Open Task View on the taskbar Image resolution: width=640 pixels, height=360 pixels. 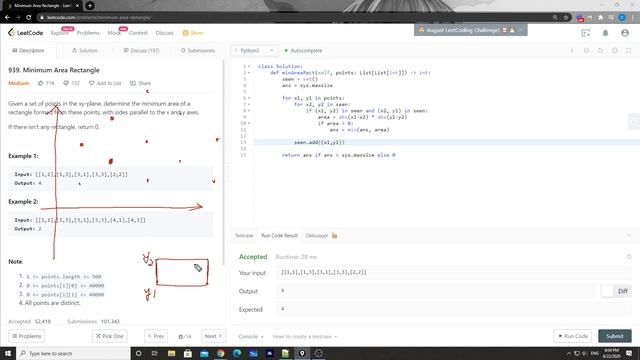[155, 353]
